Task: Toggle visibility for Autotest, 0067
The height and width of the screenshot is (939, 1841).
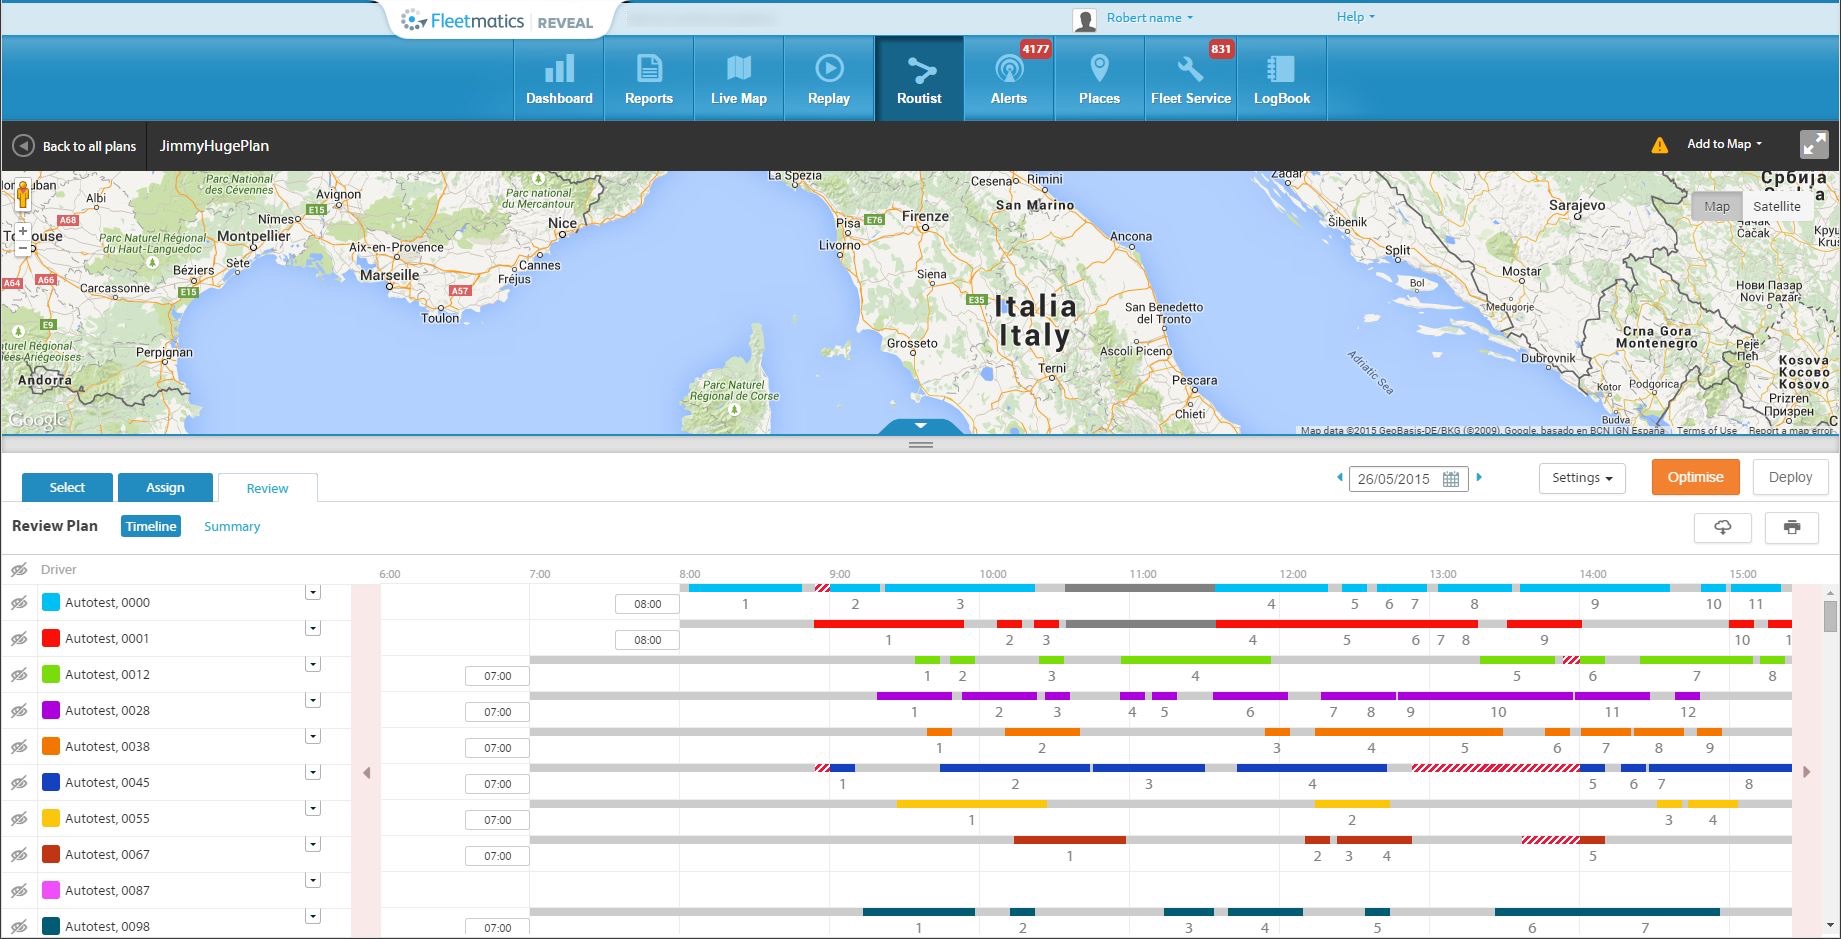Action: coord(19,855)
